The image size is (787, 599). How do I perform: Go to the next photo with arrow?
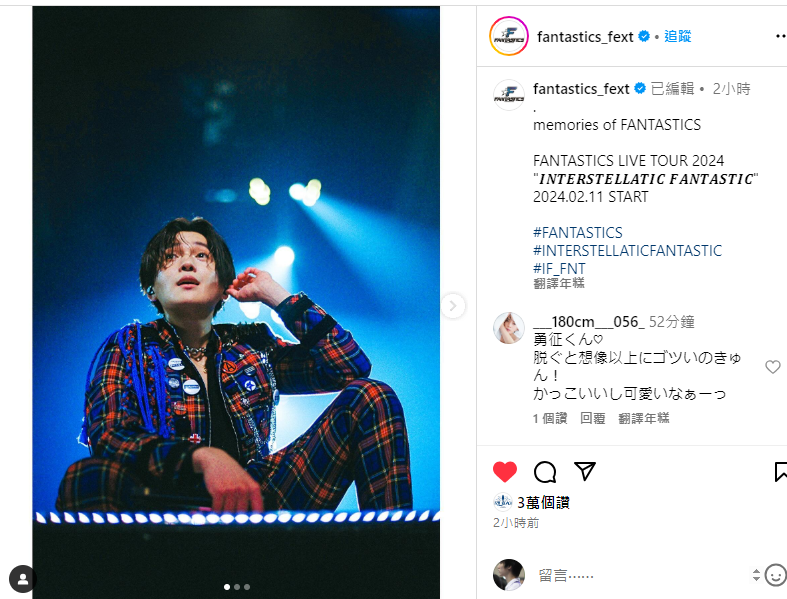pos(453,305)
